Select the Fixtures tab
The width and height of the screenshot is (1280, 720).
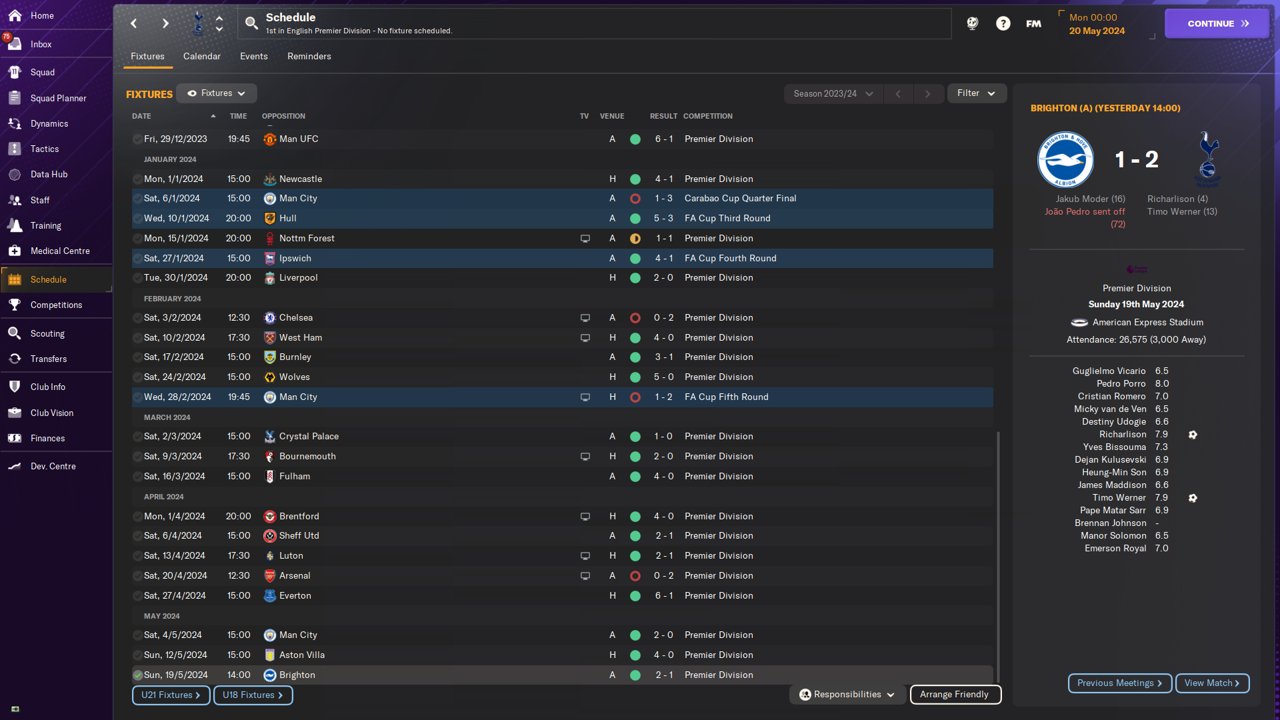click(x=148, y=56)
